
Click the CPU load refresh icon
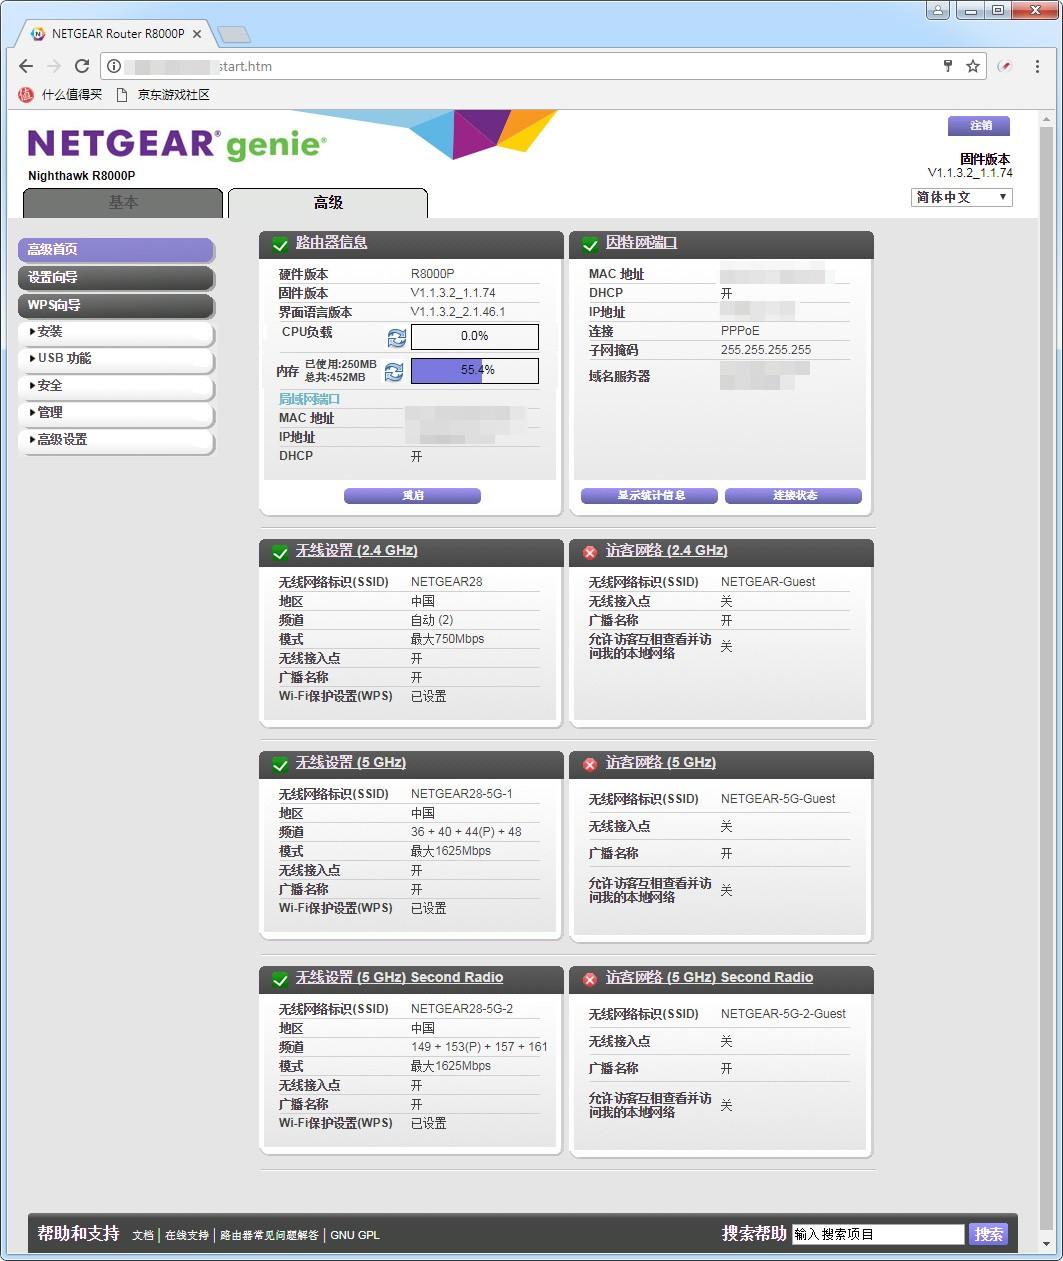point(397,338)
